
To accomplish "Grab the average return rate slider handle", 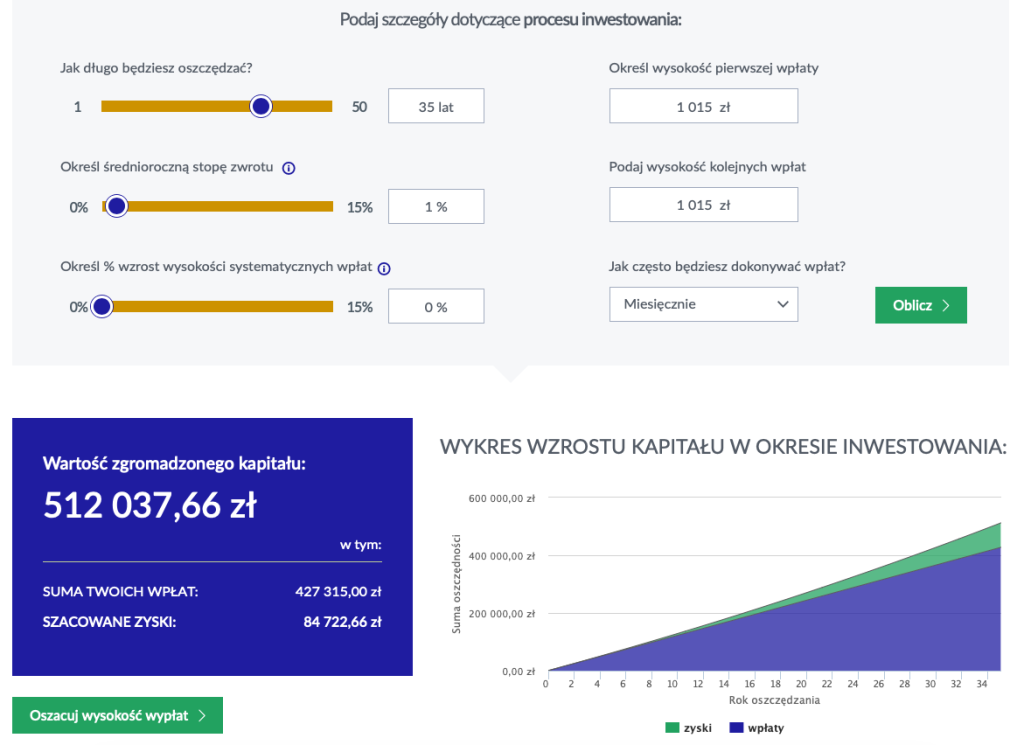I will click(116, 206).
